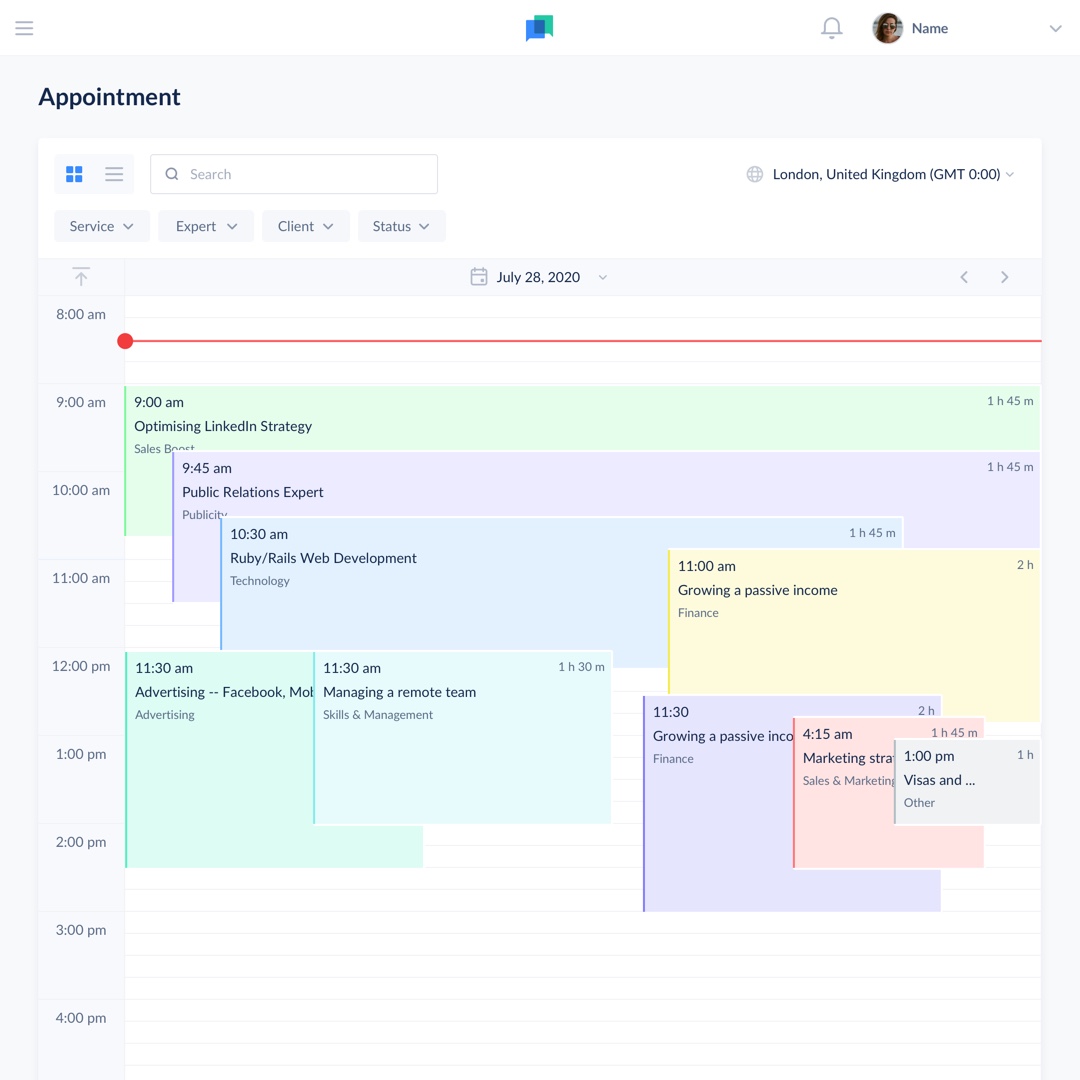Click the appointment Search field

294,174
